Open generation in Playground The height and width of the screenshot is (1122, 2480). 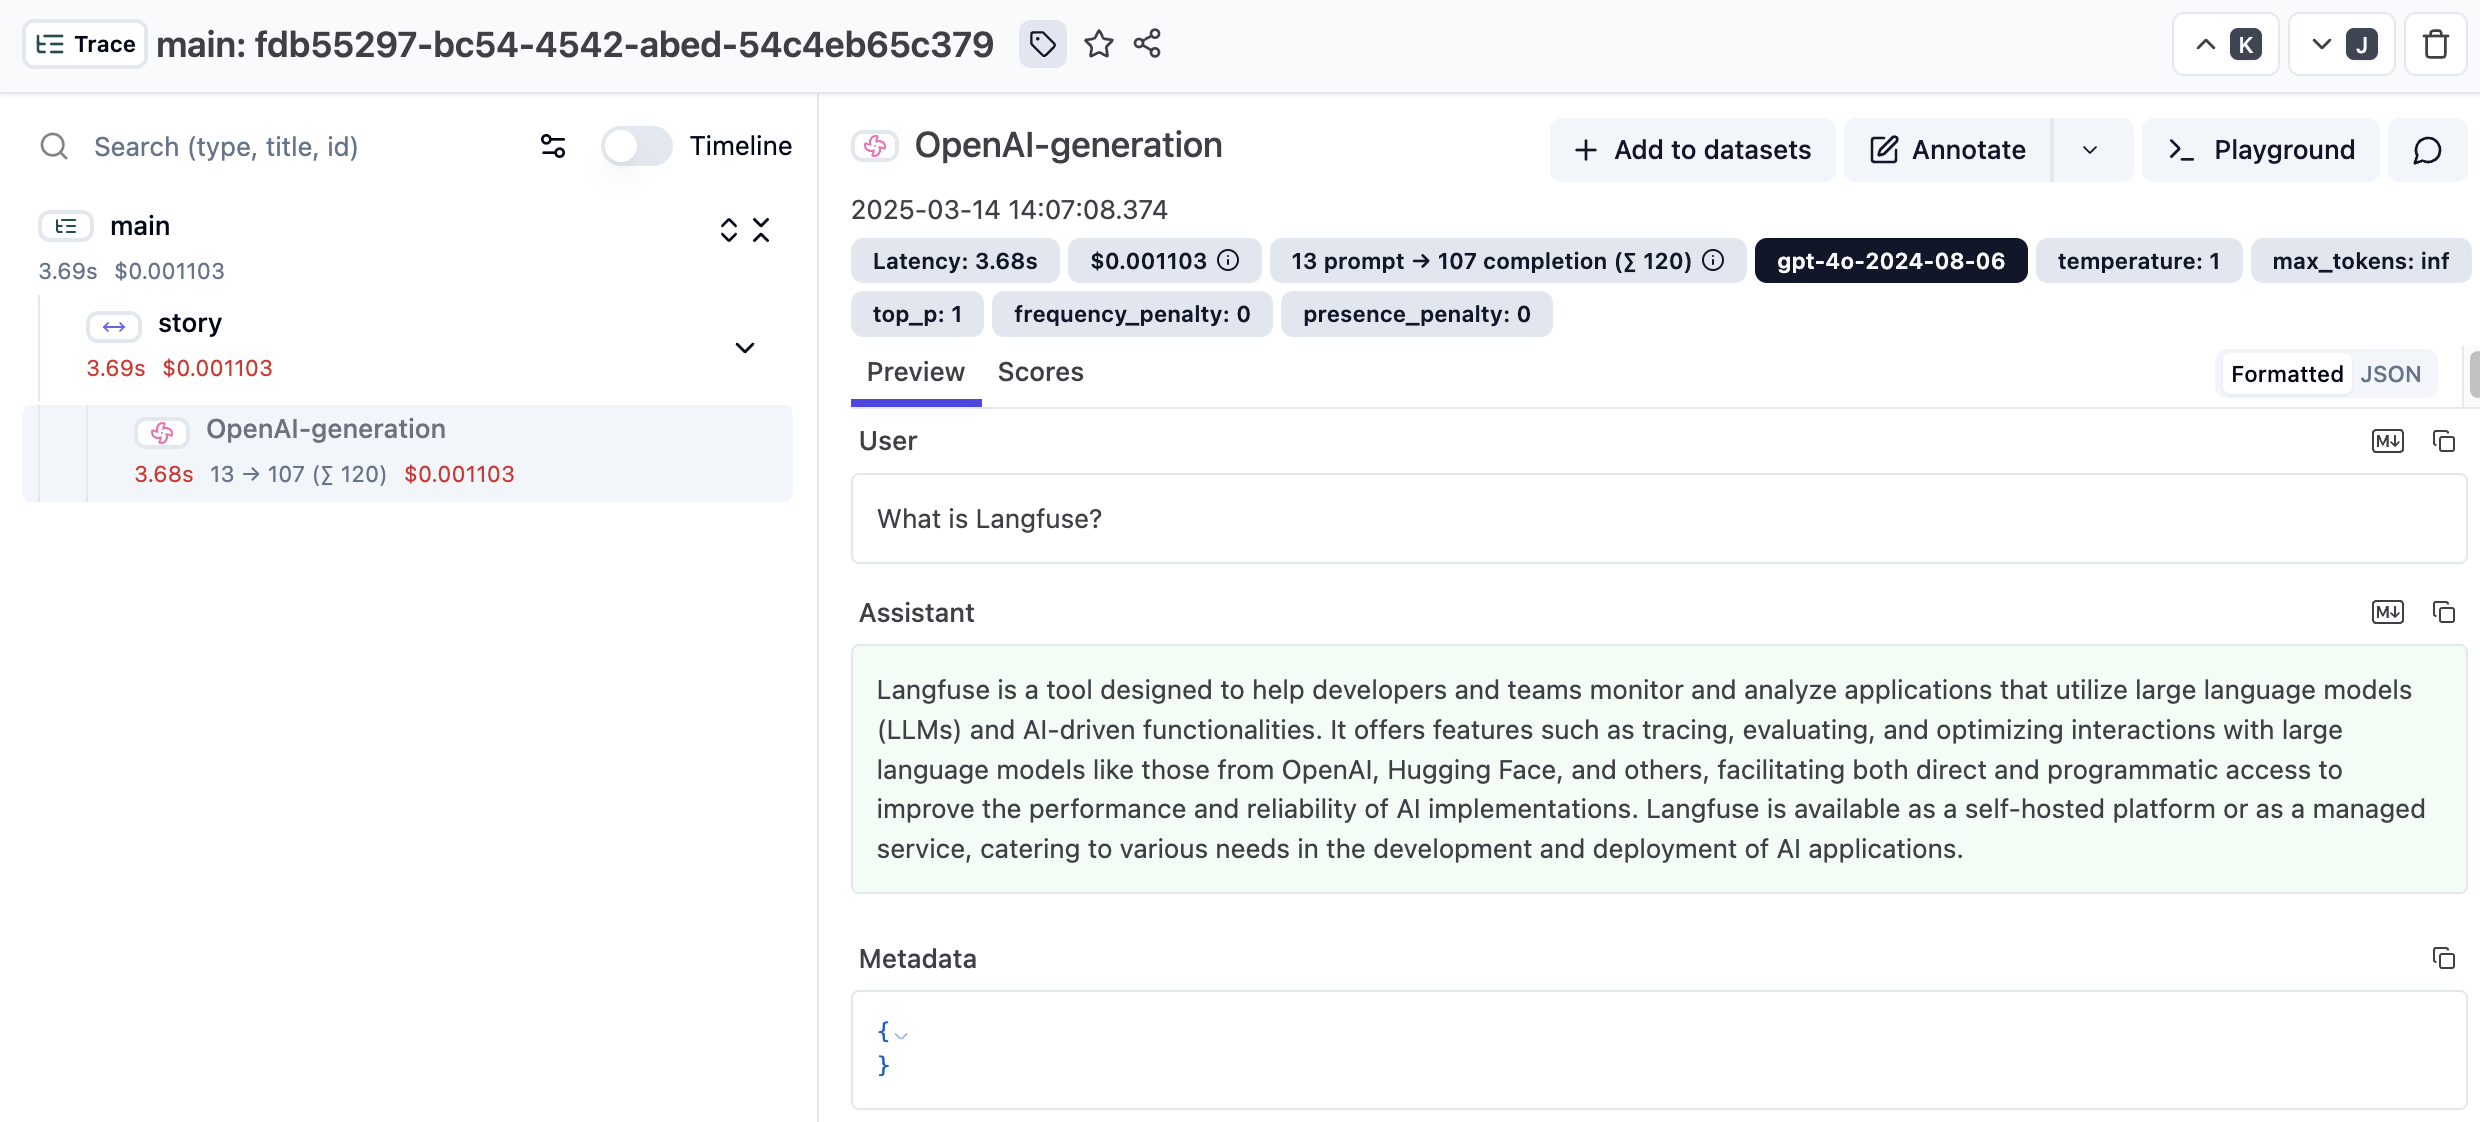pyautogui.click(x=2261, y=150)
